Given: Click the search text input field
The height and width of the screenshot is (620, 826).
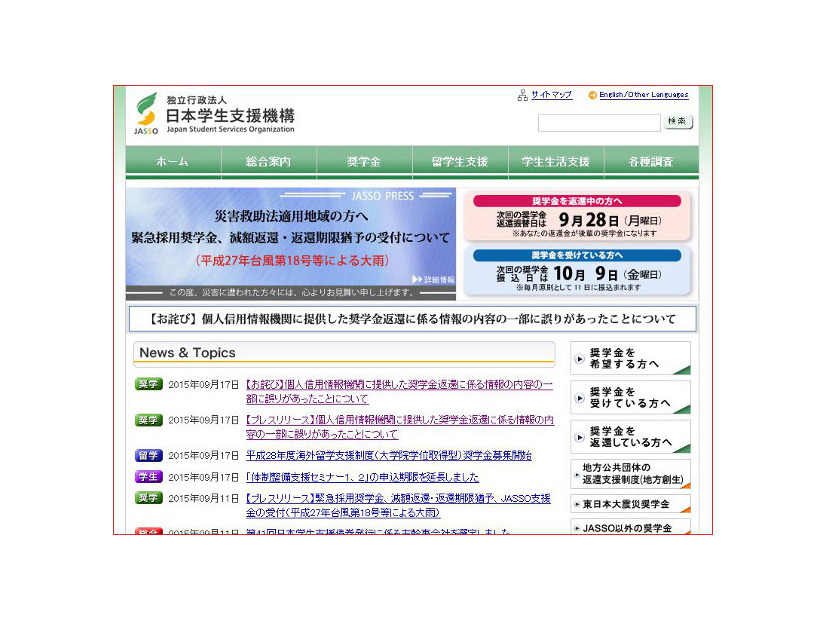Looking at the screenshot, I should click(600, 123).
